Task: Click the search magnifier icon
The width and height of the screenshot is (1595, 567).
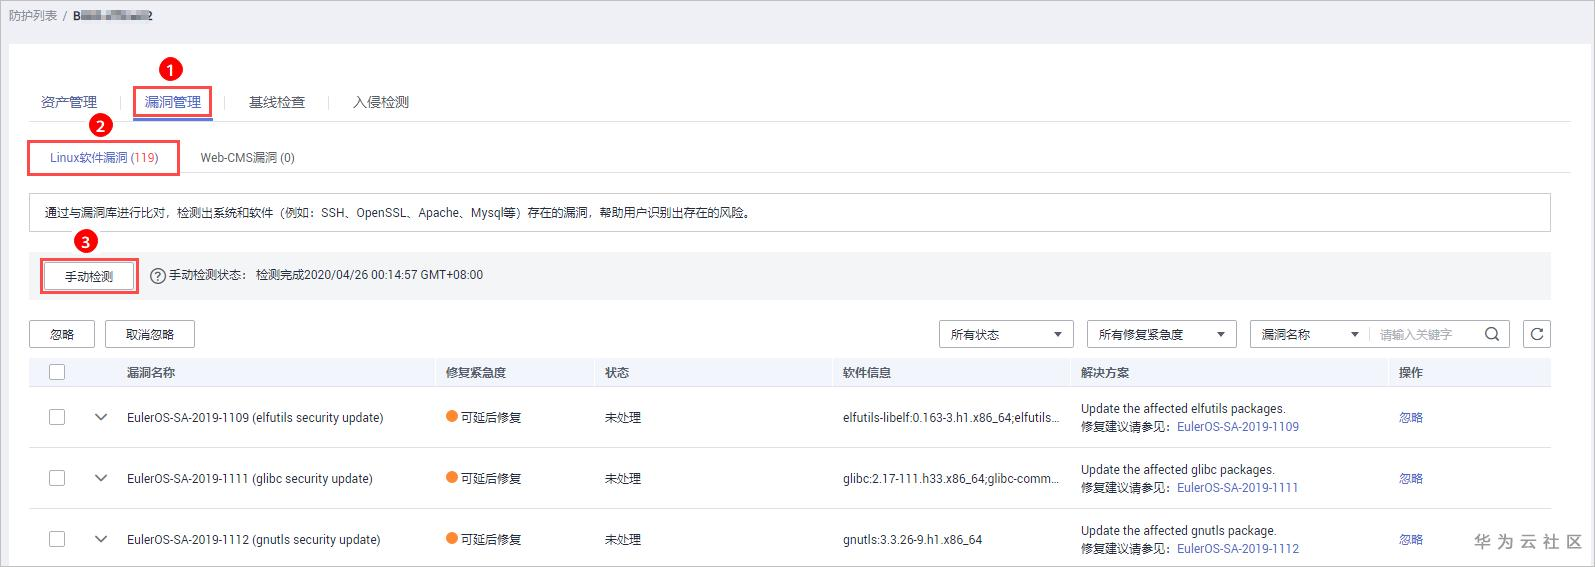Action: (1492, 334)
